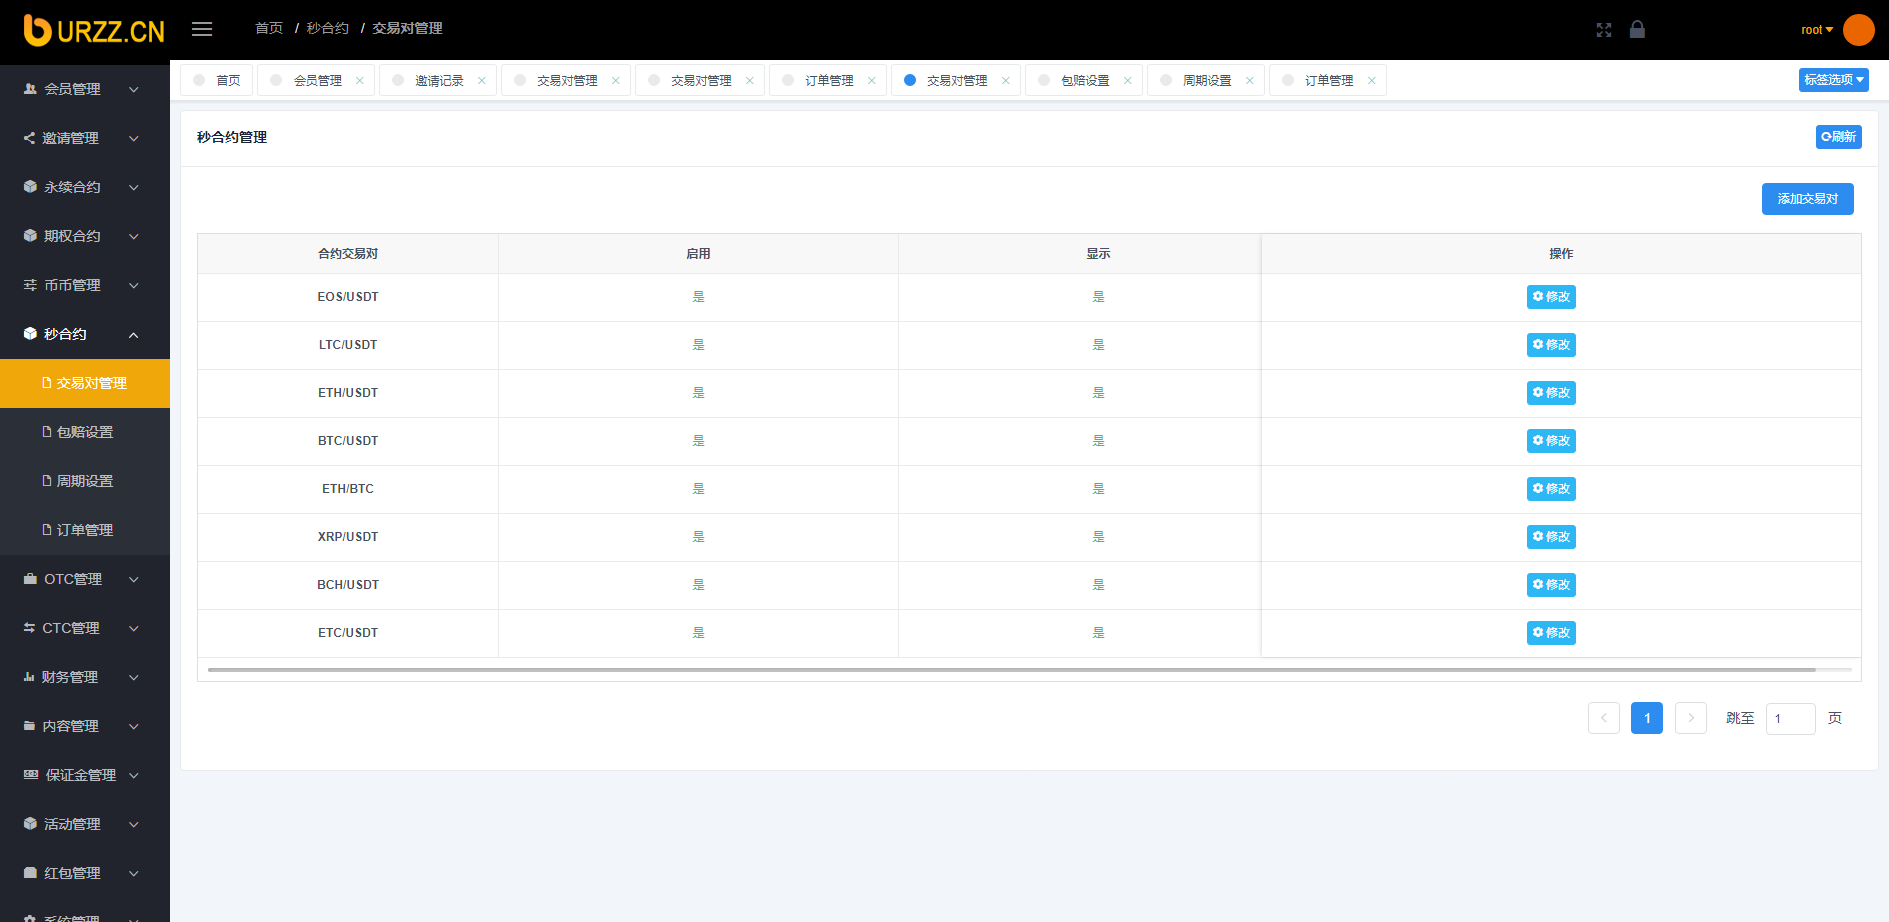Close the 邀请记录 tab
The height and width of the screenshot is (922, 1889).
coord(482,81)
